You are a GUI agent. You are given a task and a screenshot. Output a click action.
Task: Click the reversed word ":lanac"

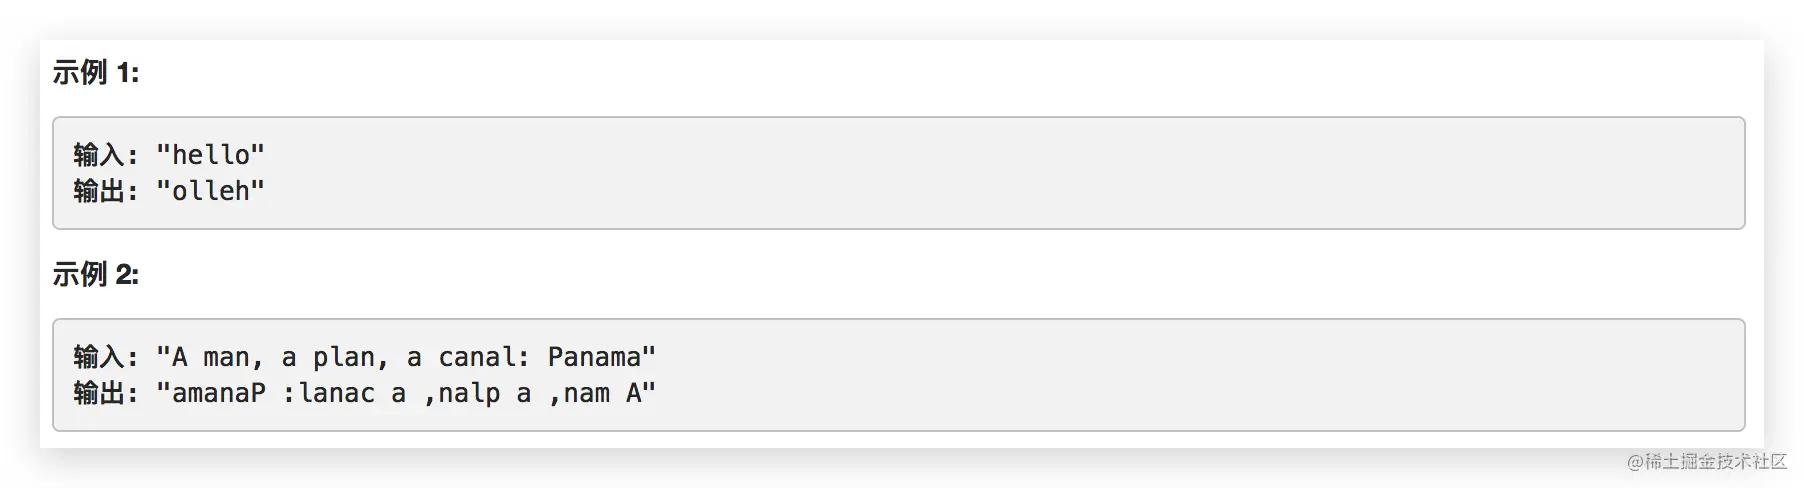tap(328, 393)
